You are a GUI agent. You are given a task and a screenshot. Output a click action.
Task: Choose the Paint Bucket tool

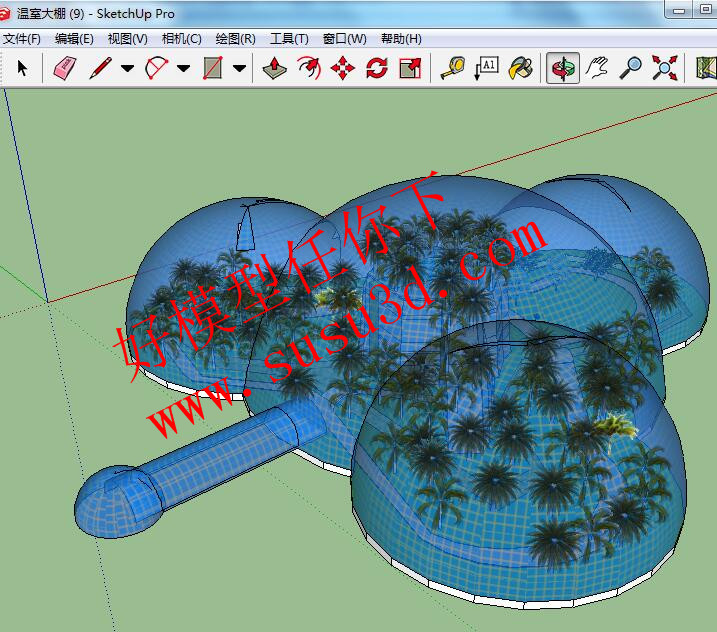coord(520,68)
